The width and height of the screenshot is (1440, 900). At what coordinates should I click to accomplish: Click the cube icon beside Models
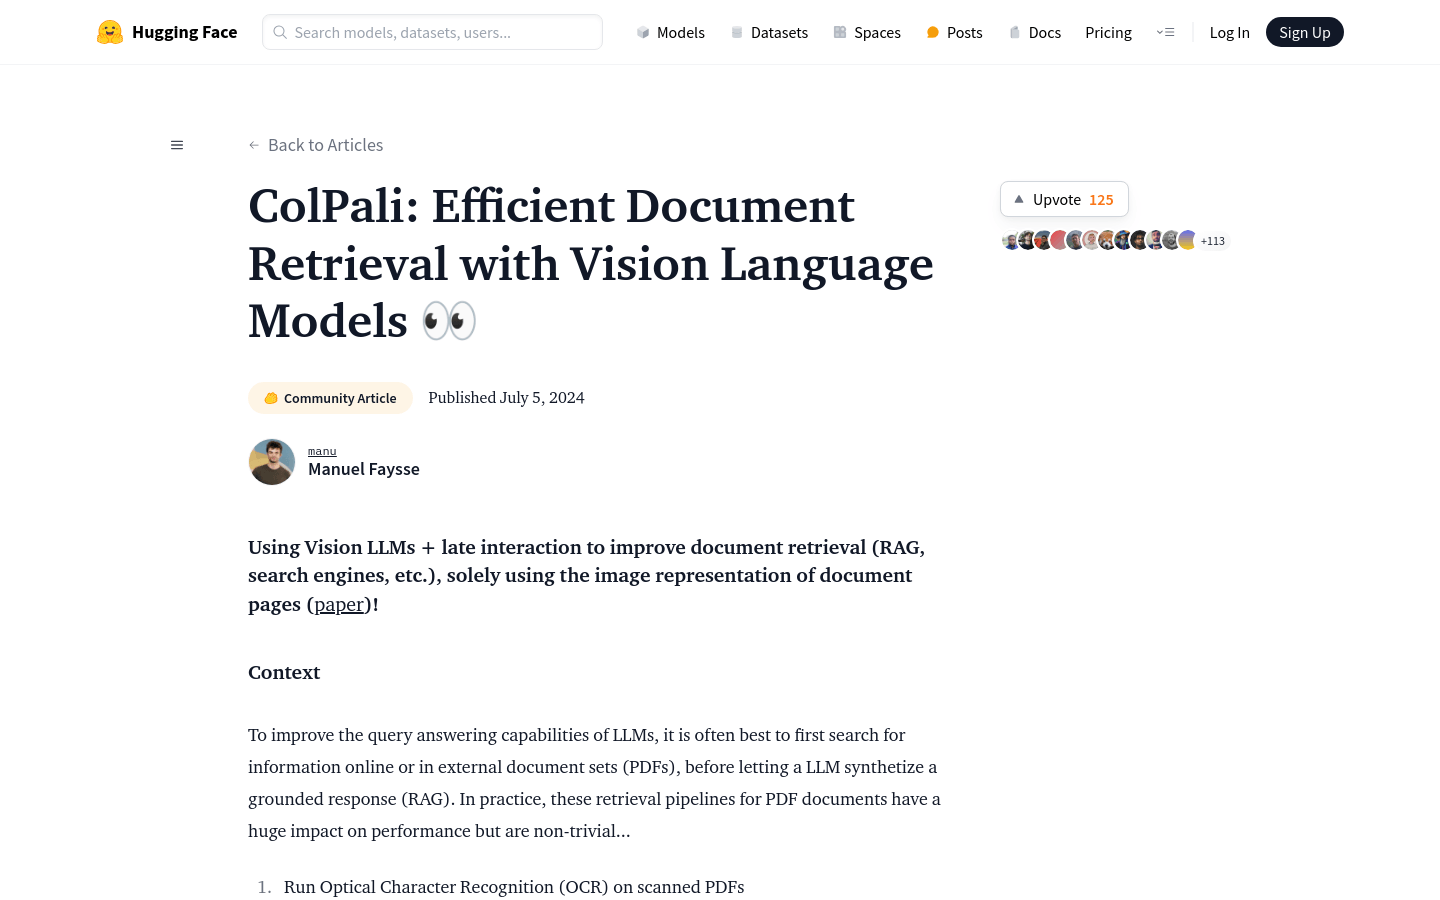(643, 33)
